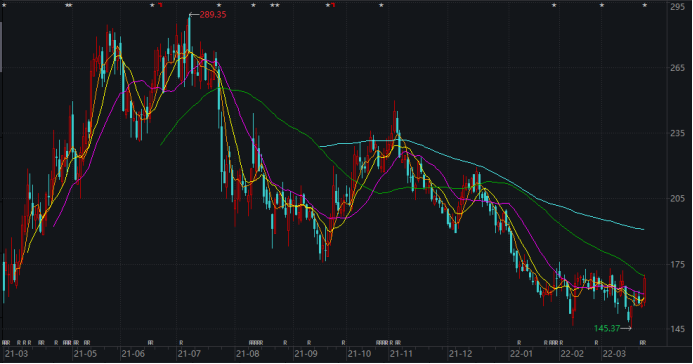693x364 pixels.
Task: Click the RR marker pair above 21-06 date
Action: click(x=151, y=343)
